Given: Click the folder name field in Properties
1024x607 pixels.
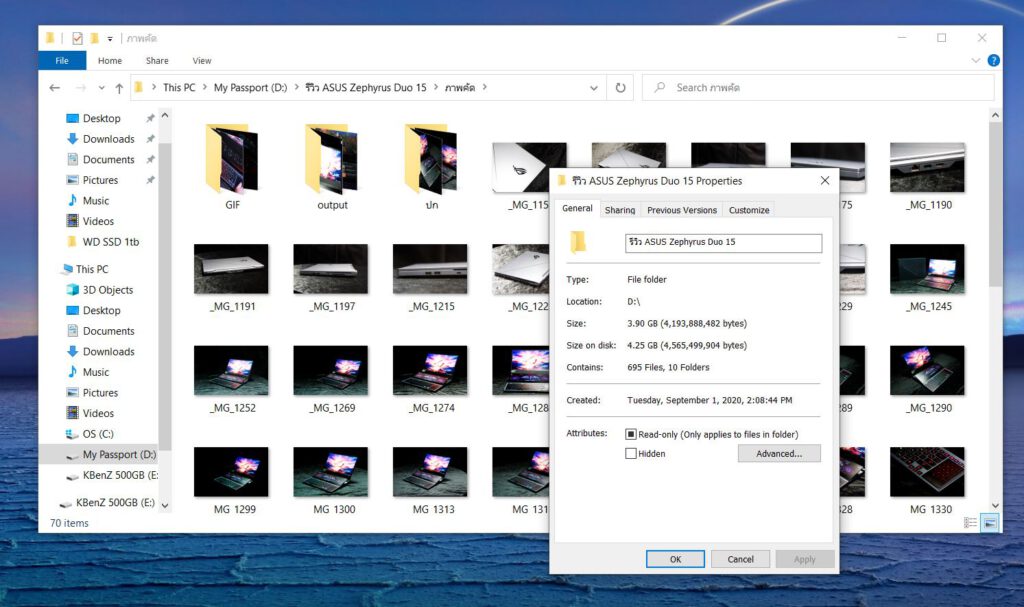Looking at the screenshot, I should click(724, 242).
